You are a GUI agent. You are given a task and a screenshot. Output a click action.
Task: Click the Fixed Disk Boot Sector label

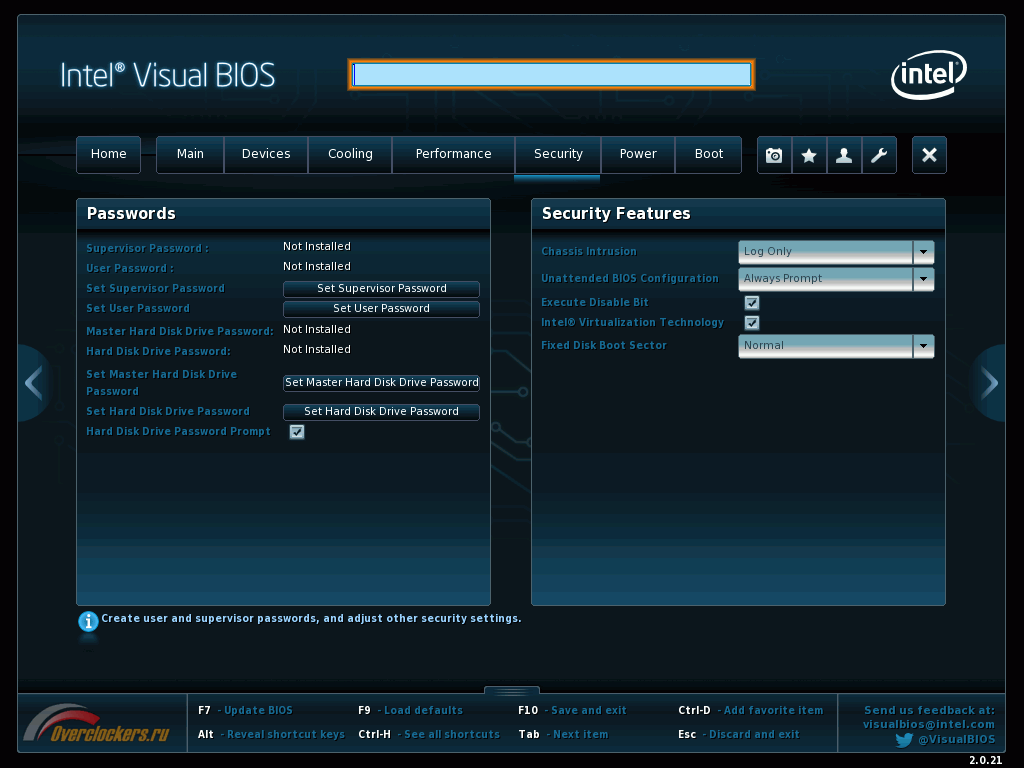pos(603,345)
